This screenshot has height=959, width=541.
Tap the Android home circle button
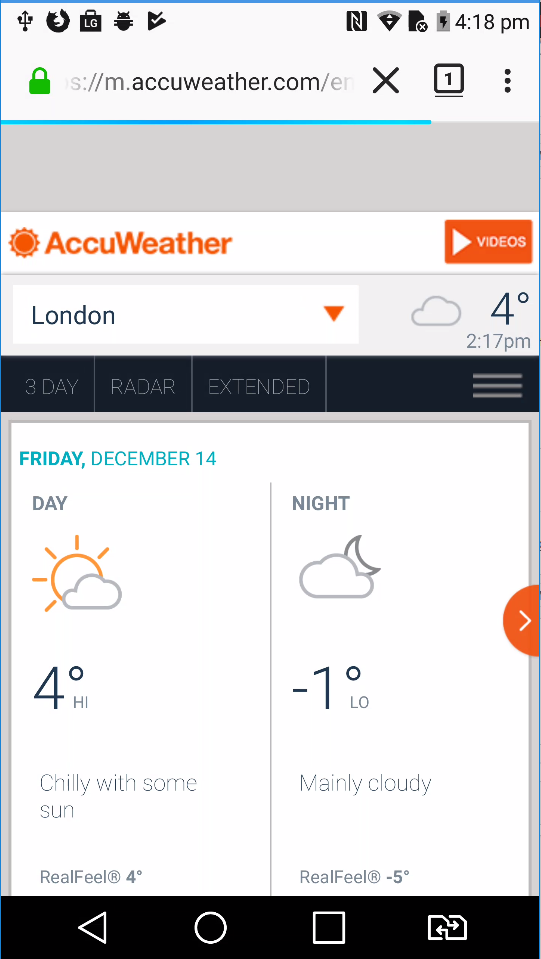210,927
